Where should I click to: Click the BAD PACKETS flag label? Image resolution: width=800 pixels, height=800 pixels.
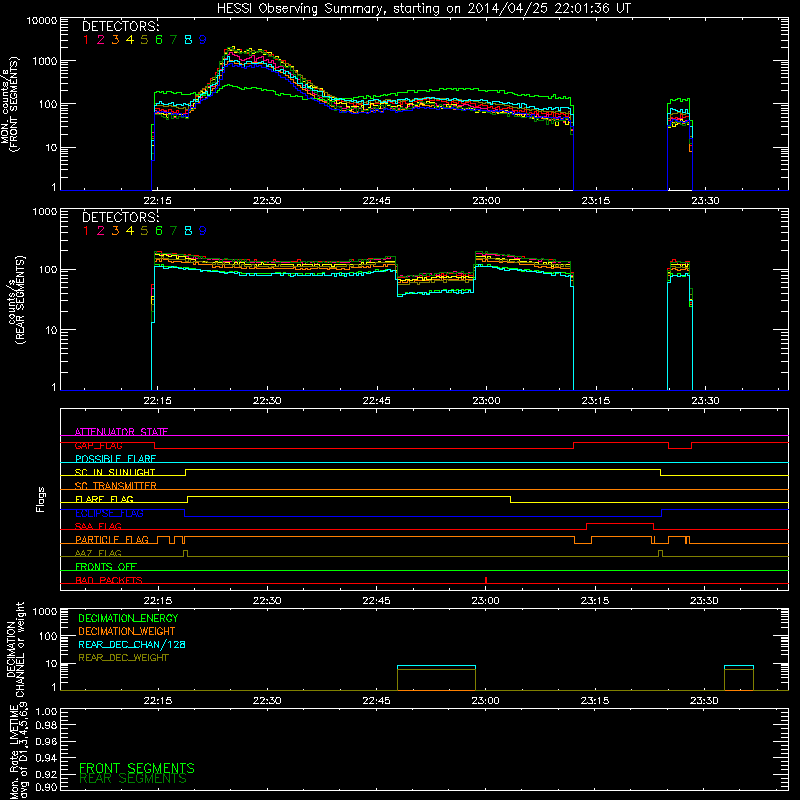coord(109,580)
